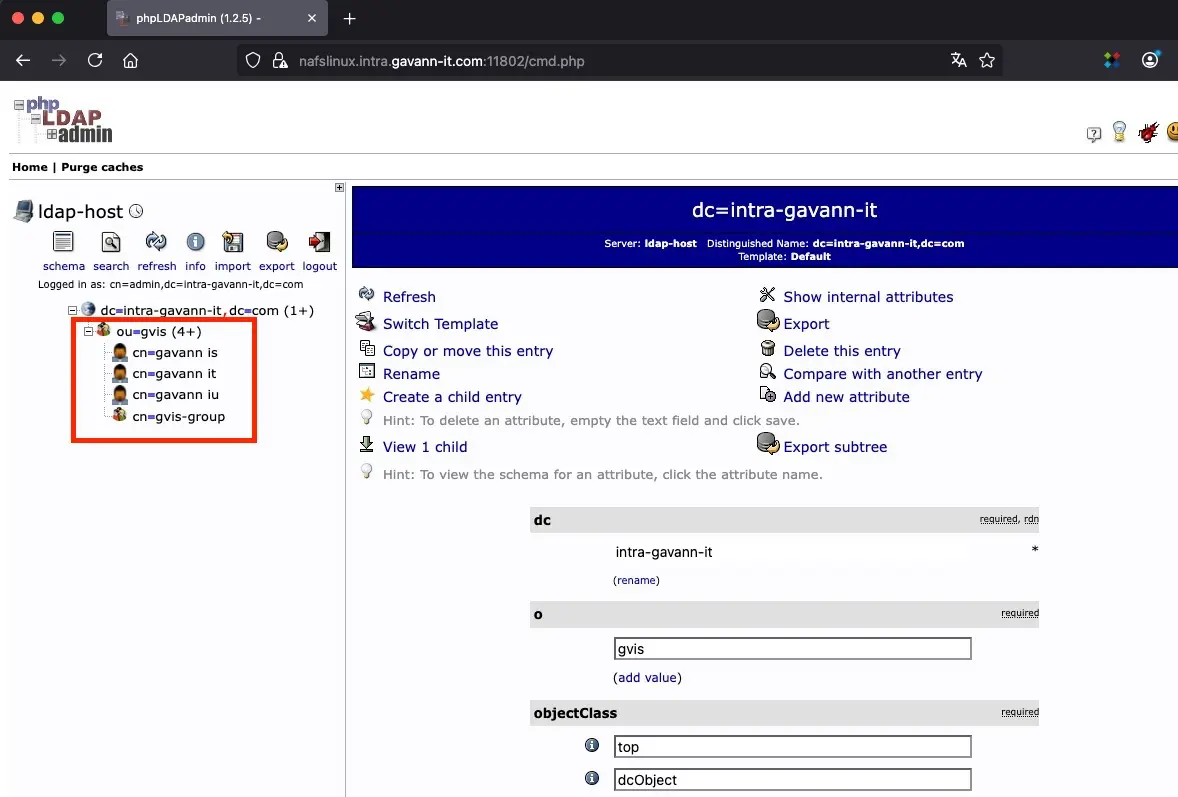Click the Delete this entry link
The width and height of the screenshot is (1178, 797).
click(x=841, y=351)
